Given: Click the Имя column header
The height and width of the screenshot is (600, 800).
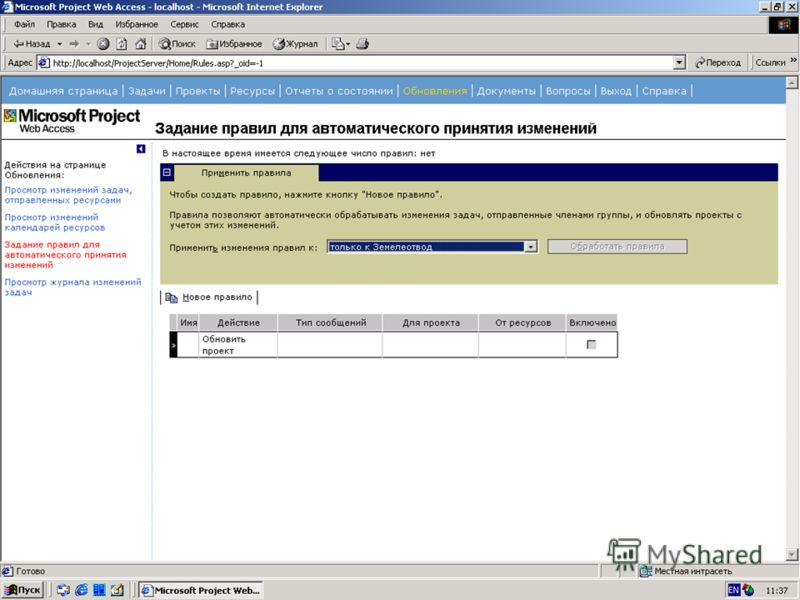Looking at the screenshot, I should 188,322.
